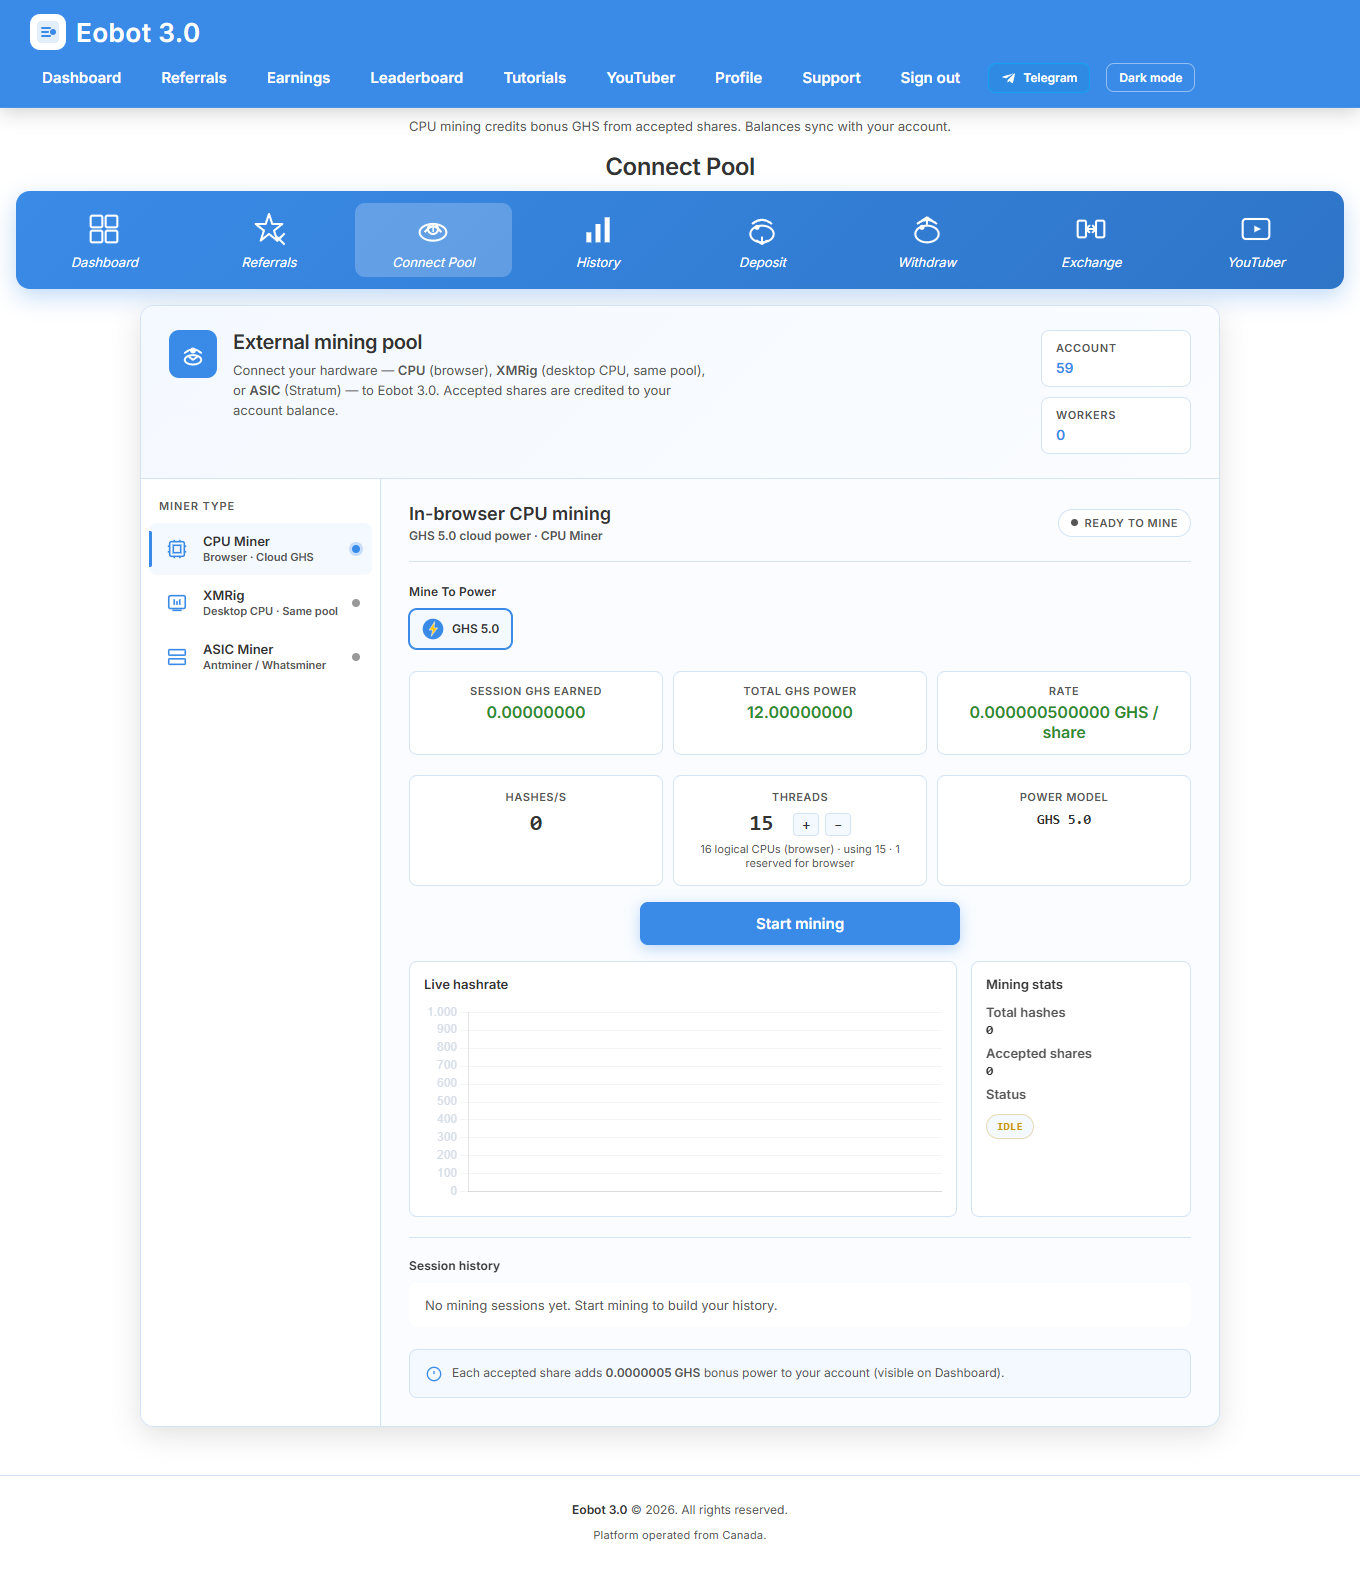Image resolution: width=1360 pixels, height=1576 pixels.
Task: Select the XMRig radio indicator
Action: point(356,603)
